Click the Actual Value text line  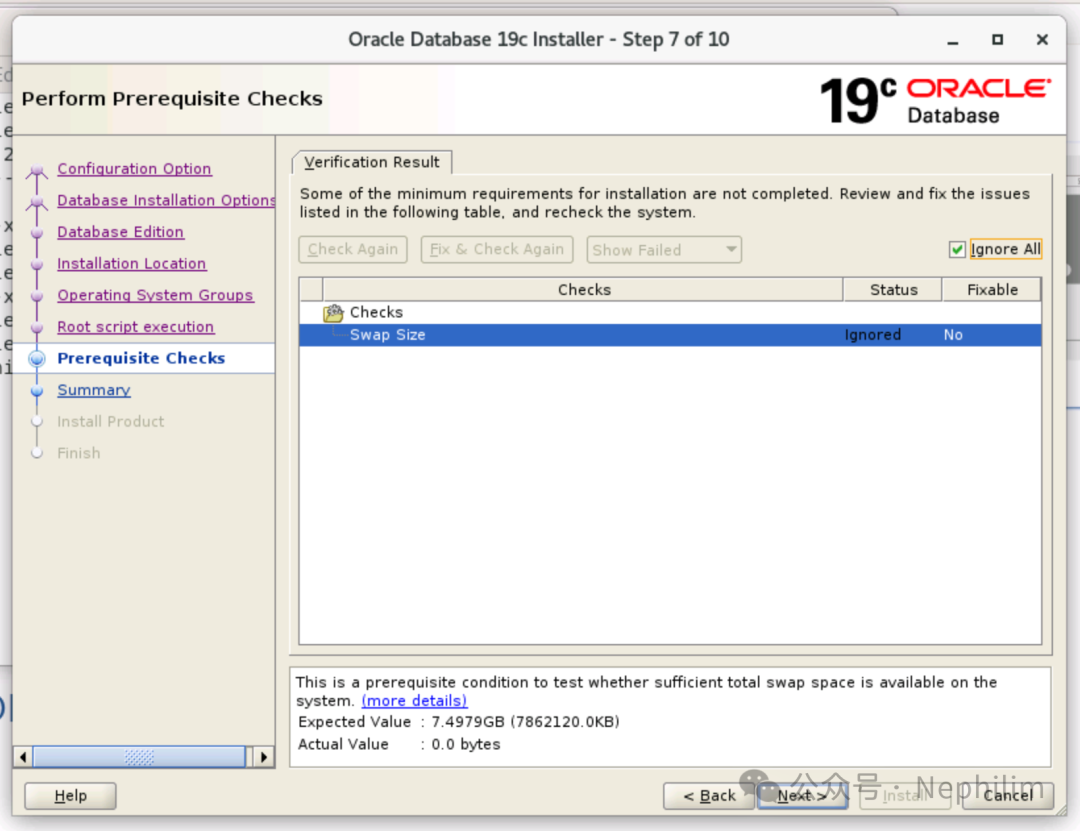point(399,744)
